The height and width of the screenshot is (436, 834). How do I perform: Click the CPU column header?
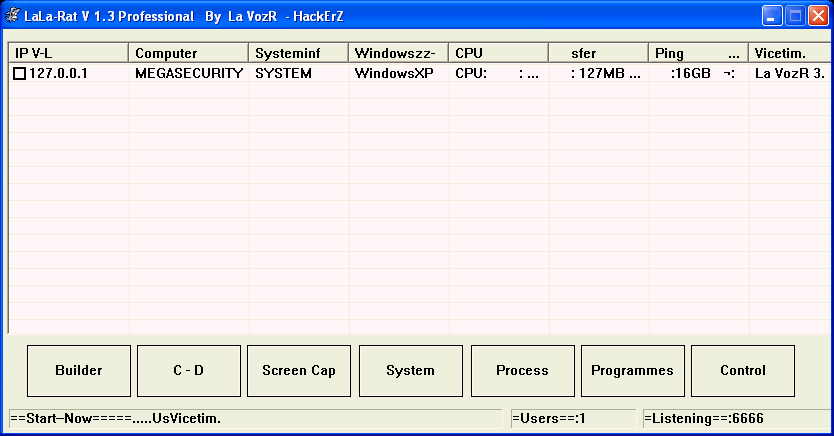point(498,53)
